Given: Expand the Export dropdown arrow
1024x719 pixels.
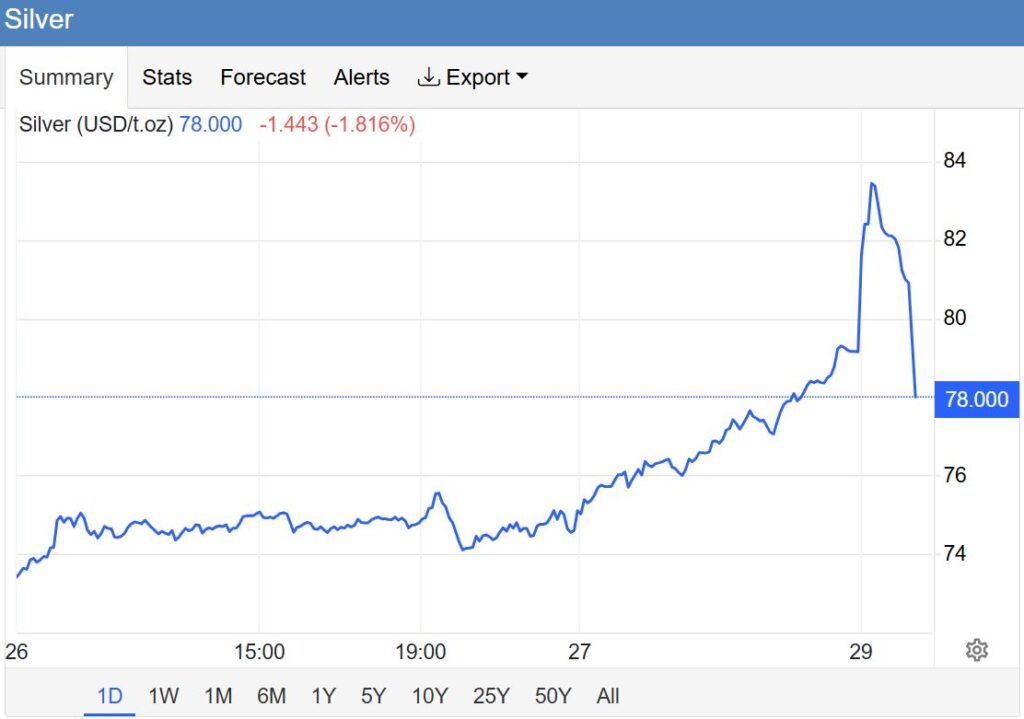Looking at the screenshot, I should pyautogui.click(x=521, y=77).
